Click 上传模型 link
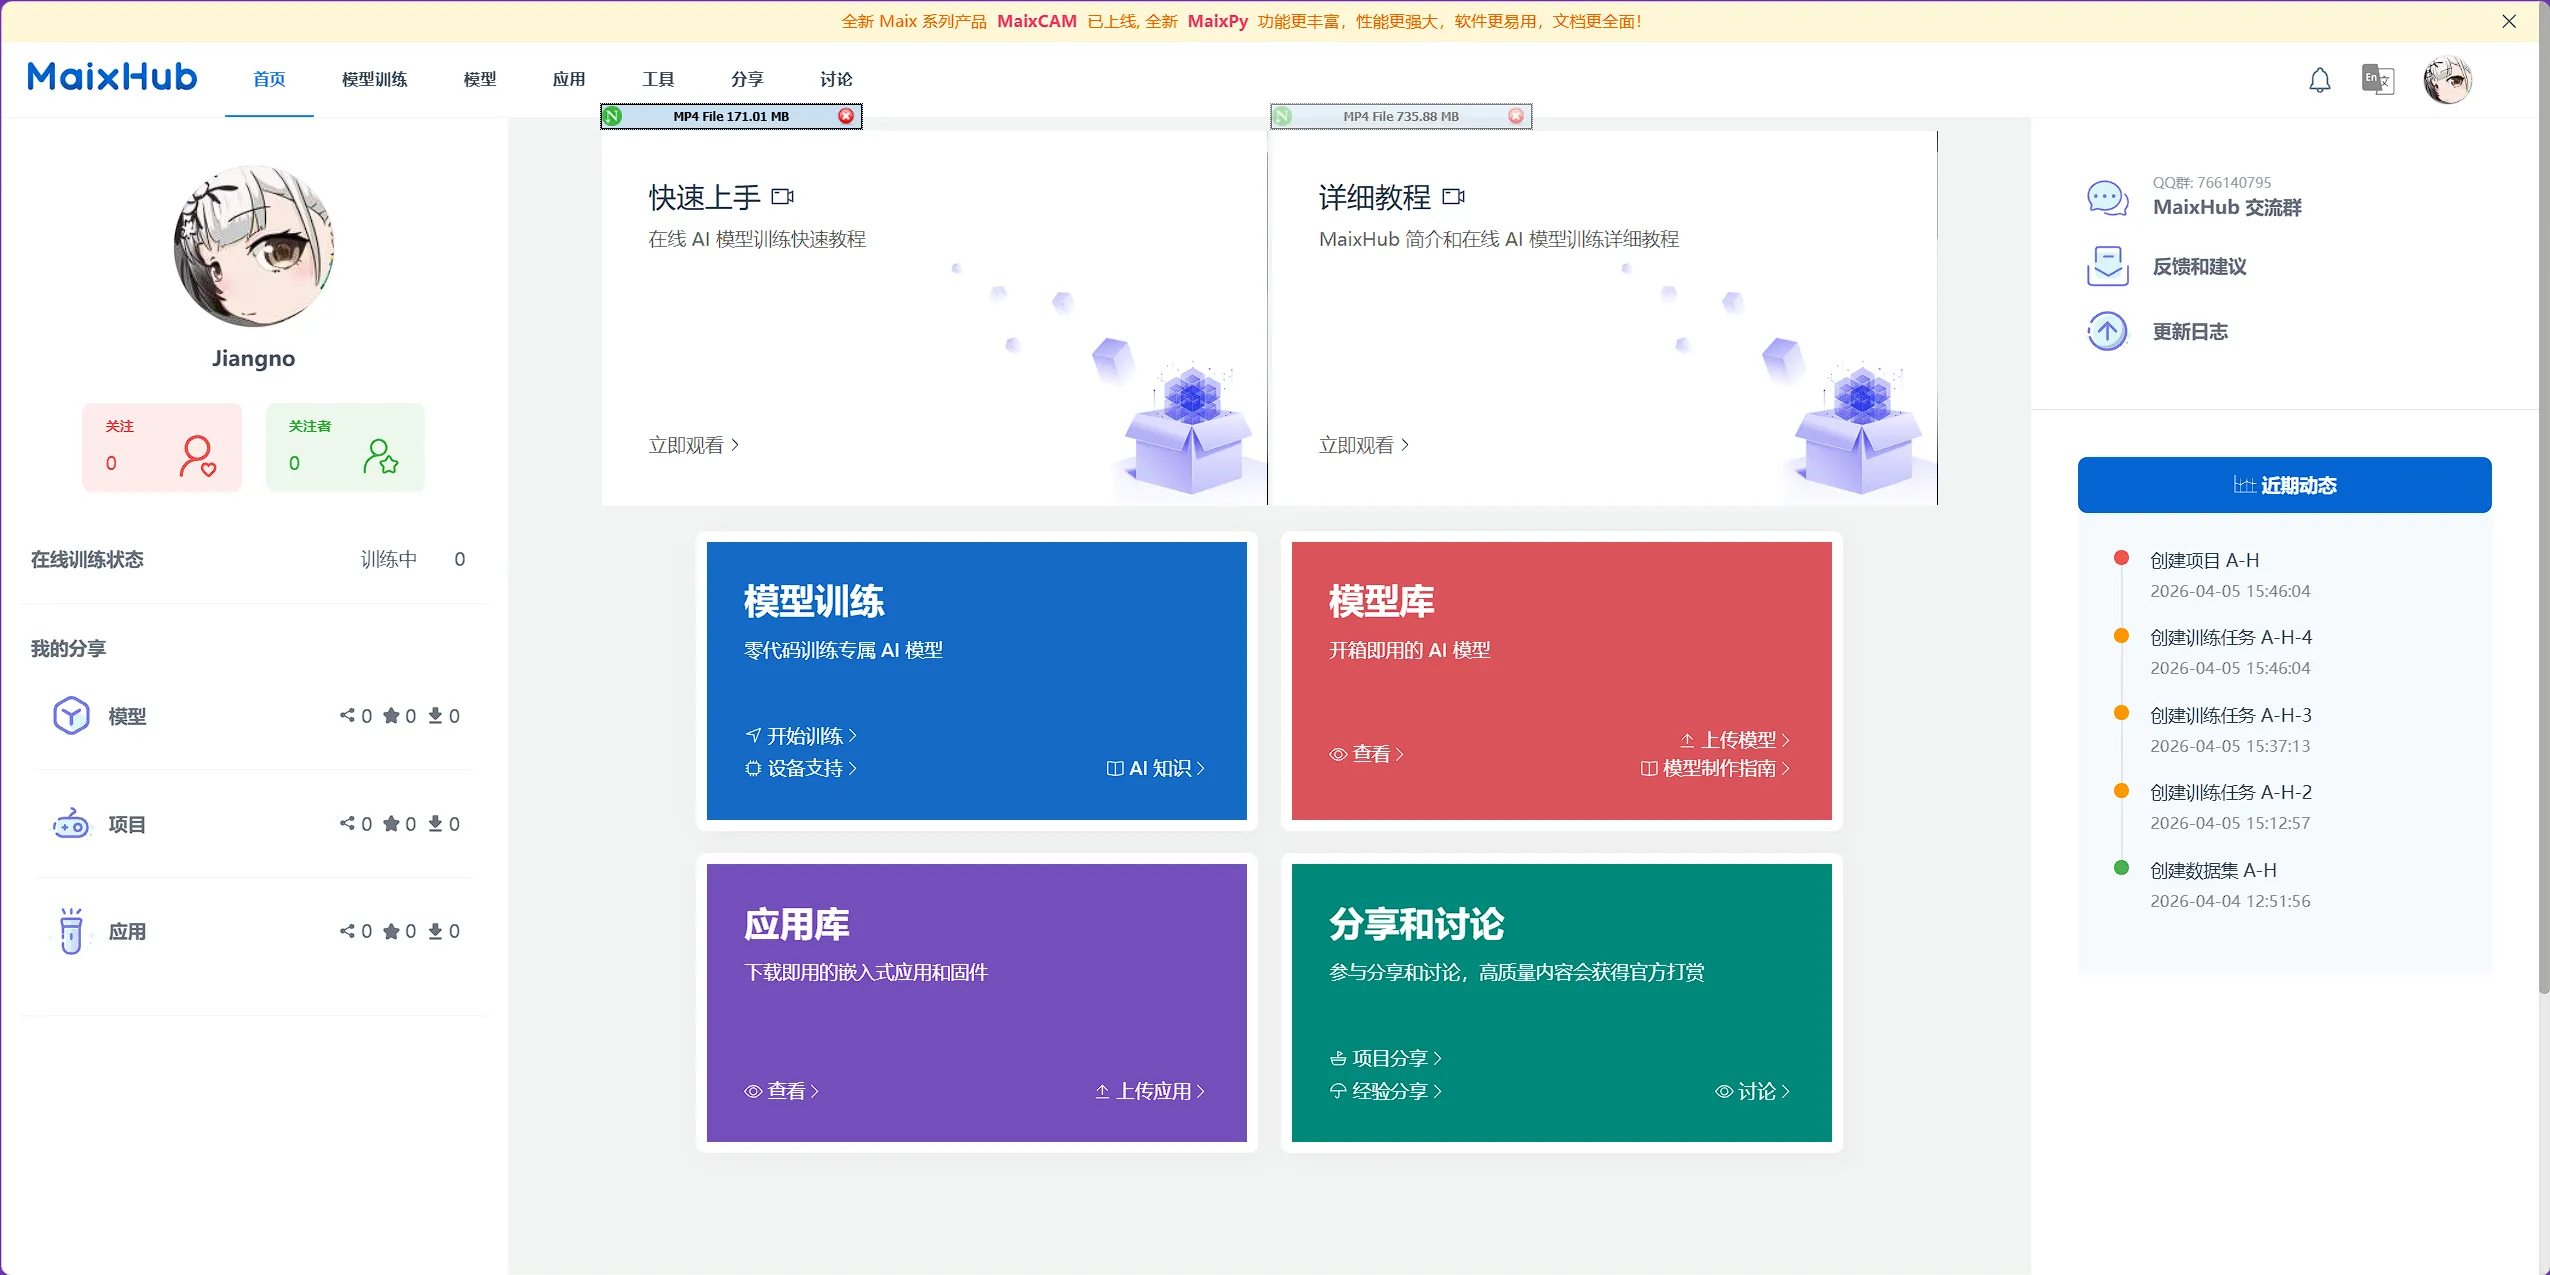Viewport: 2550px width, 1275px height. pos(1735,740)
